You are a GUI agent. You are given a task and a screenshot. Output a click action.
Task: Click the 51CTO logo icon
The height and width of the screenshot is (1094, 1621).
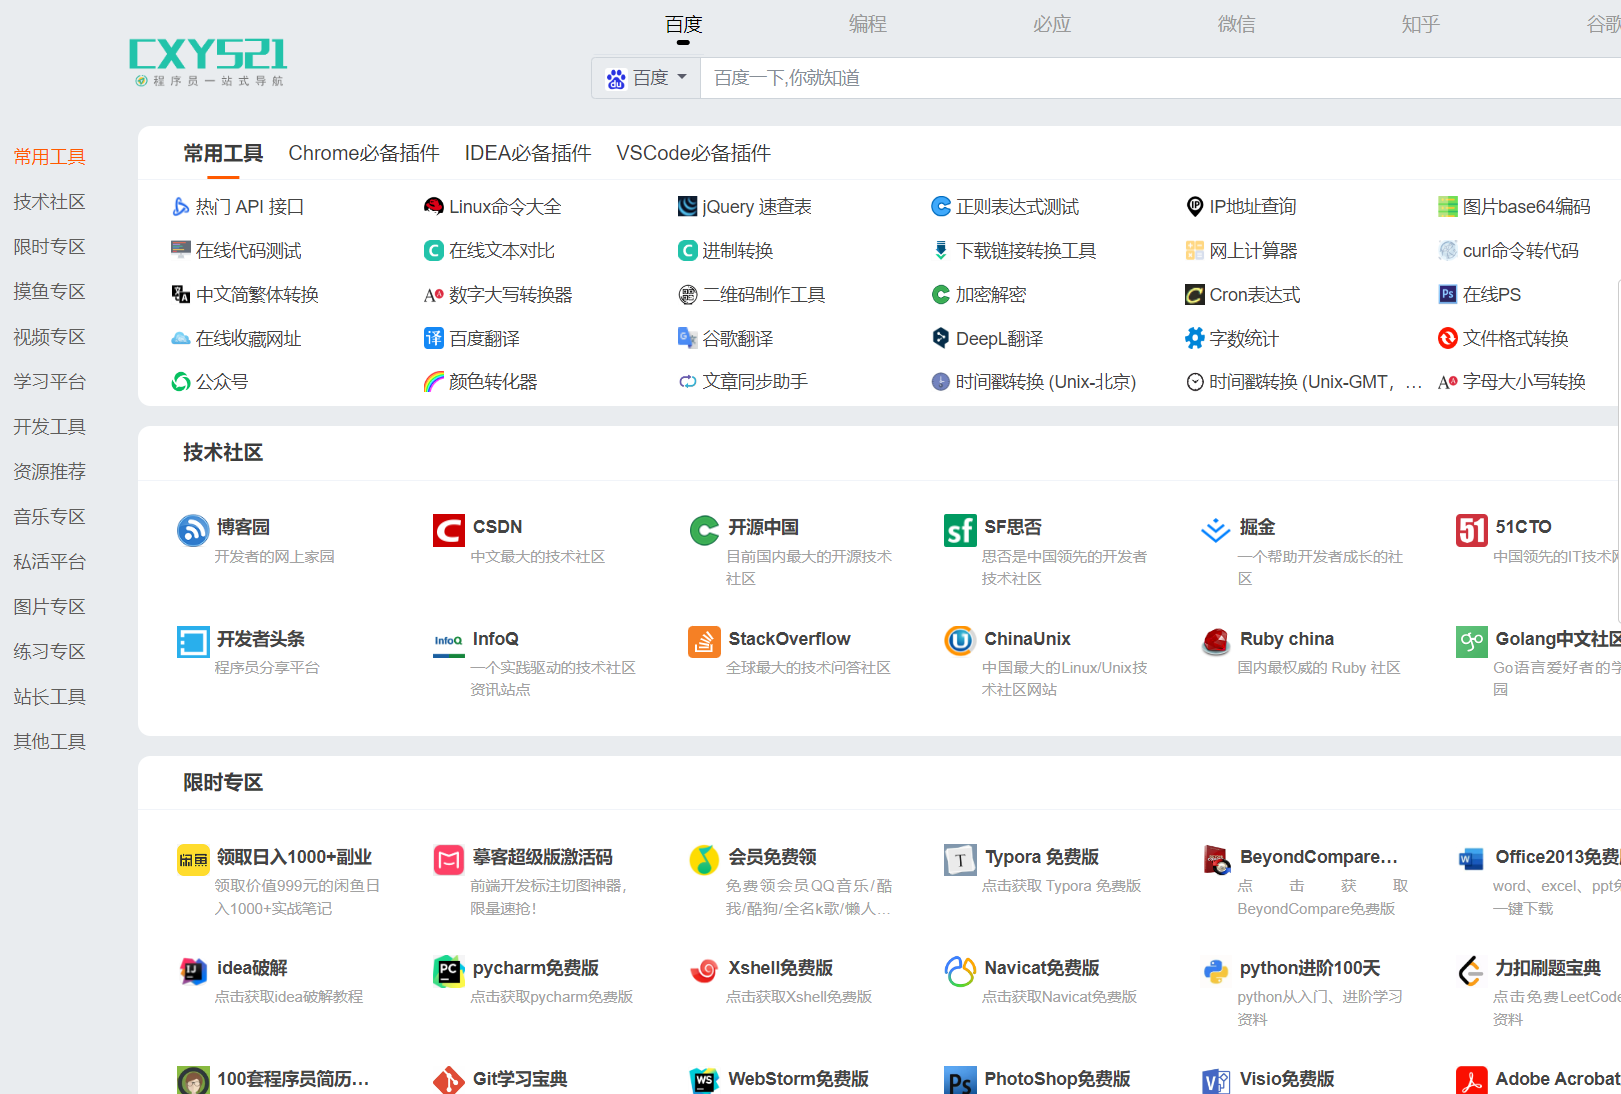point(1471,530)
